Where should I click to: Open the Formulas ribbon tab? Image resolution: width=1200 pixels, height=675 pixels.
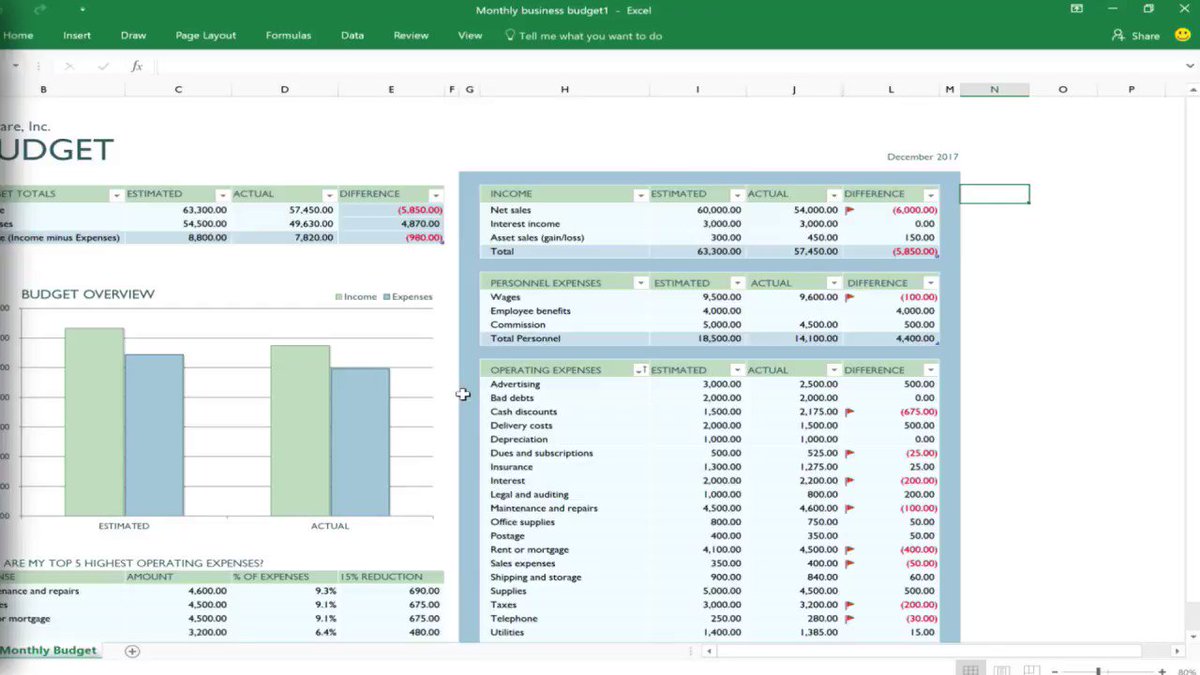click(288, 35)
